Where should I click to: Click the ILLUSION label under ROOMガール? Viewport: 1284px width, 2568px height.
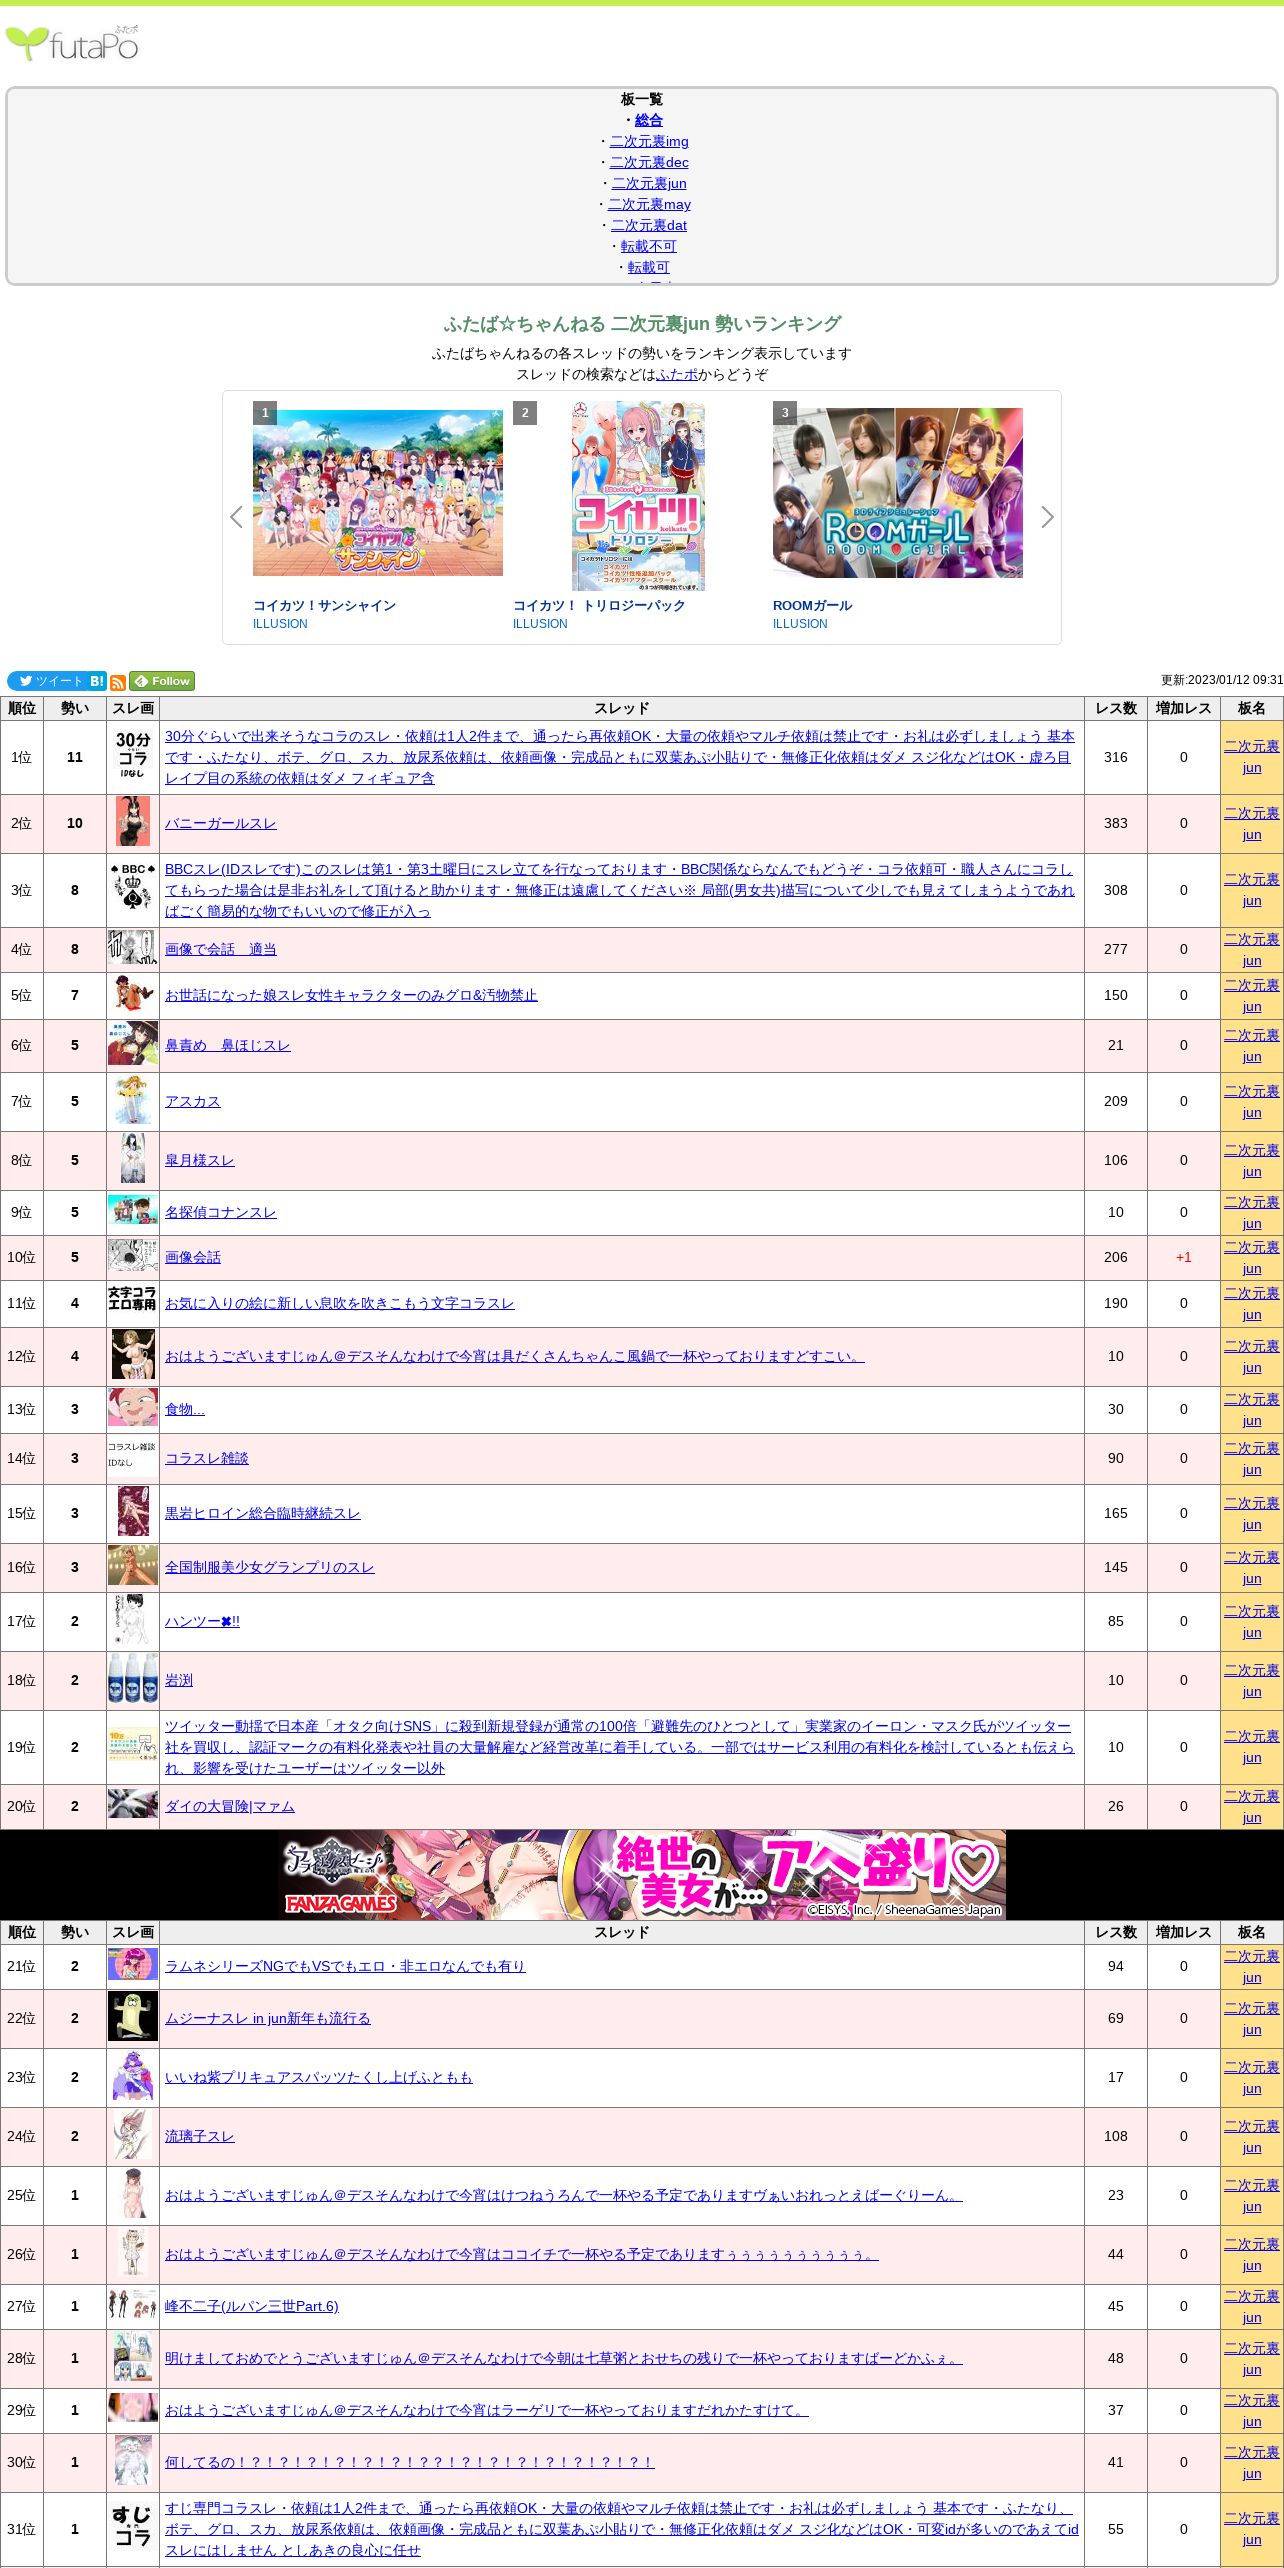(800, 624)
